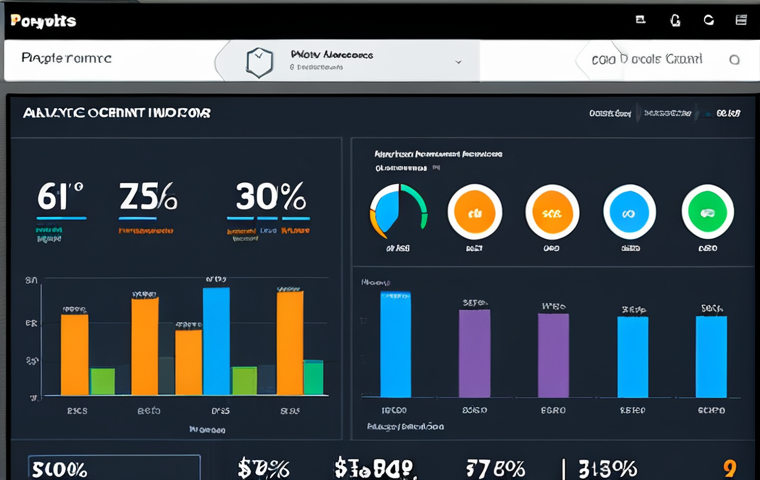Screen dimensions: 760x480
Task: Select the left toolbar tab
Action: [68, 59]
